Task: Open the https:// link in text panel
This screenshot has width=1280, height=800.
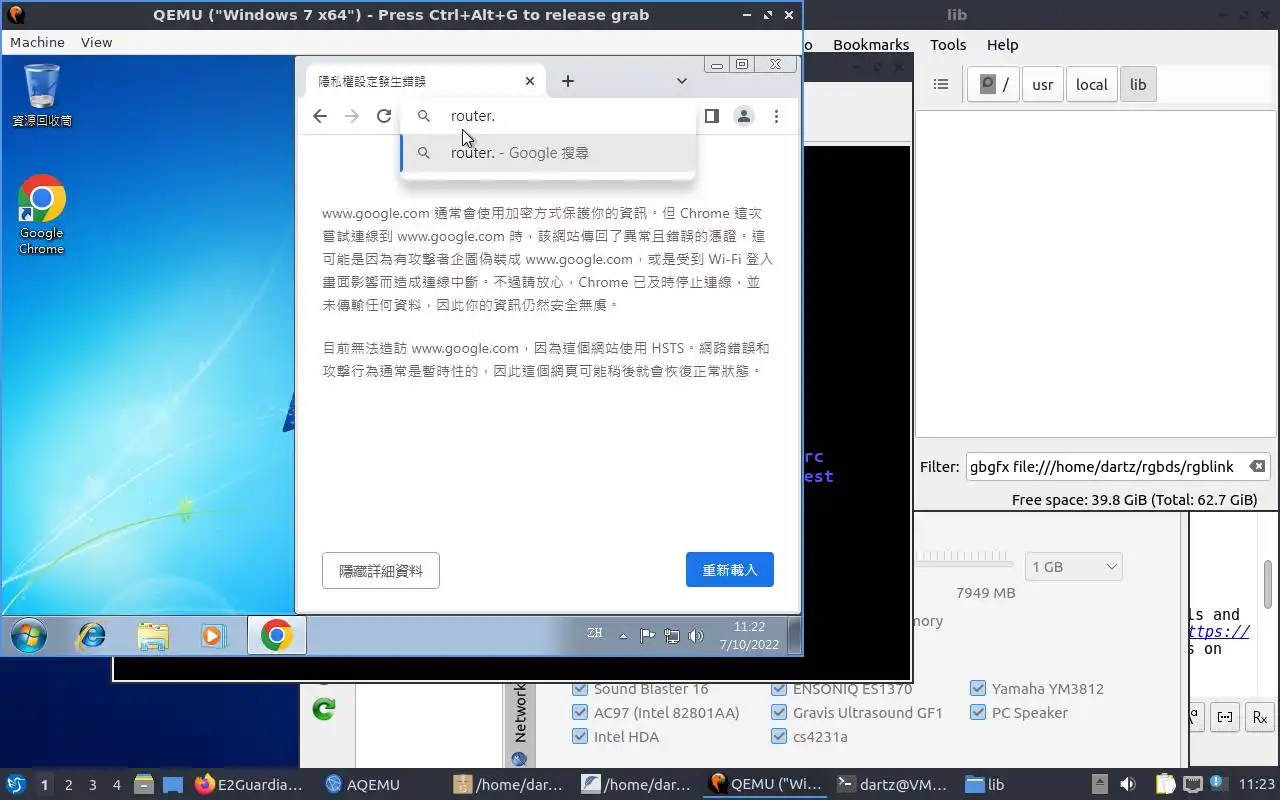Action: point(1219,632)
